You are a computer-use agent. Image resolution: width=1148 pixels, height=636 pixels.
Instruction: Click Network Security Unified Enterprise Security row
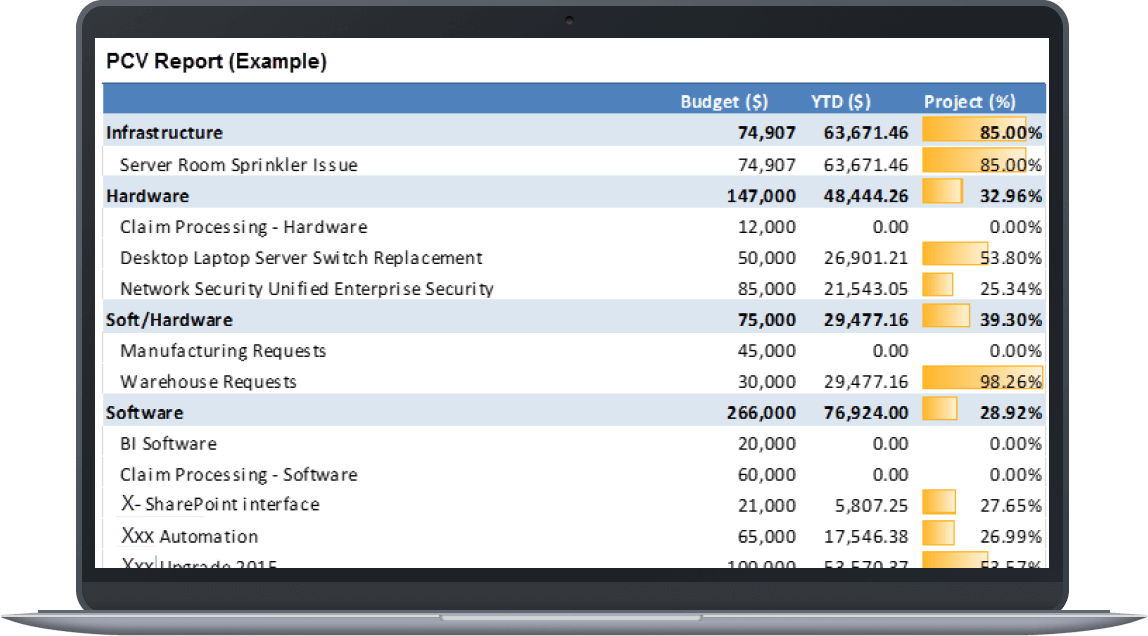(307, 289)
